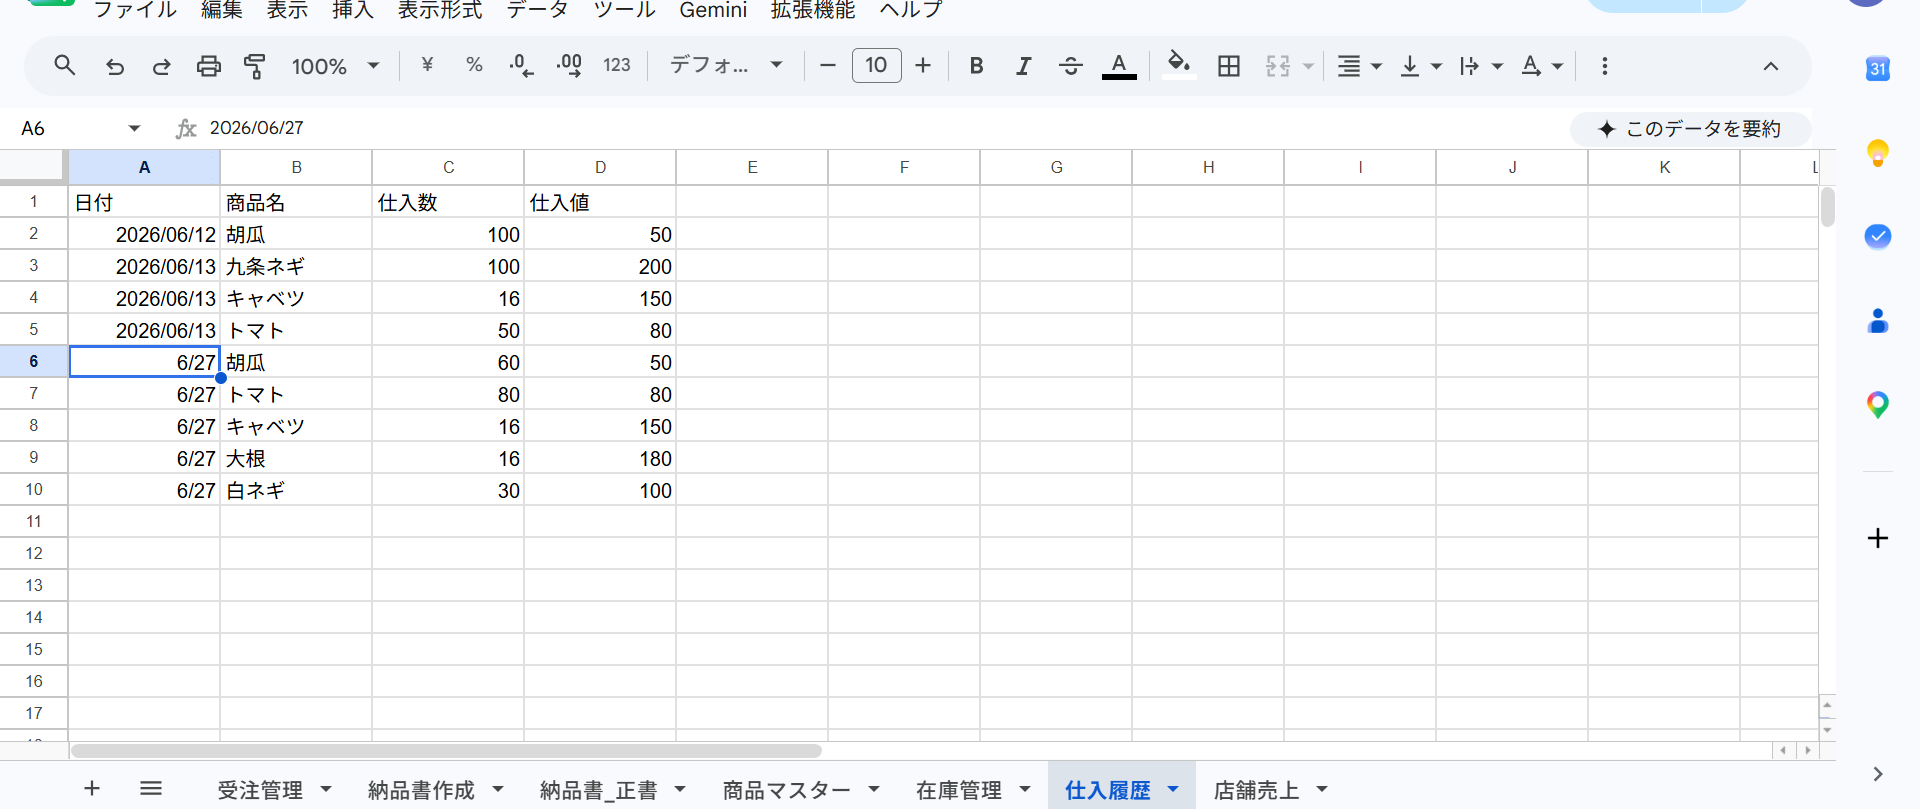1920x809 pixels.
Task: Open the all sheets list icon
Action: (151, 788)
